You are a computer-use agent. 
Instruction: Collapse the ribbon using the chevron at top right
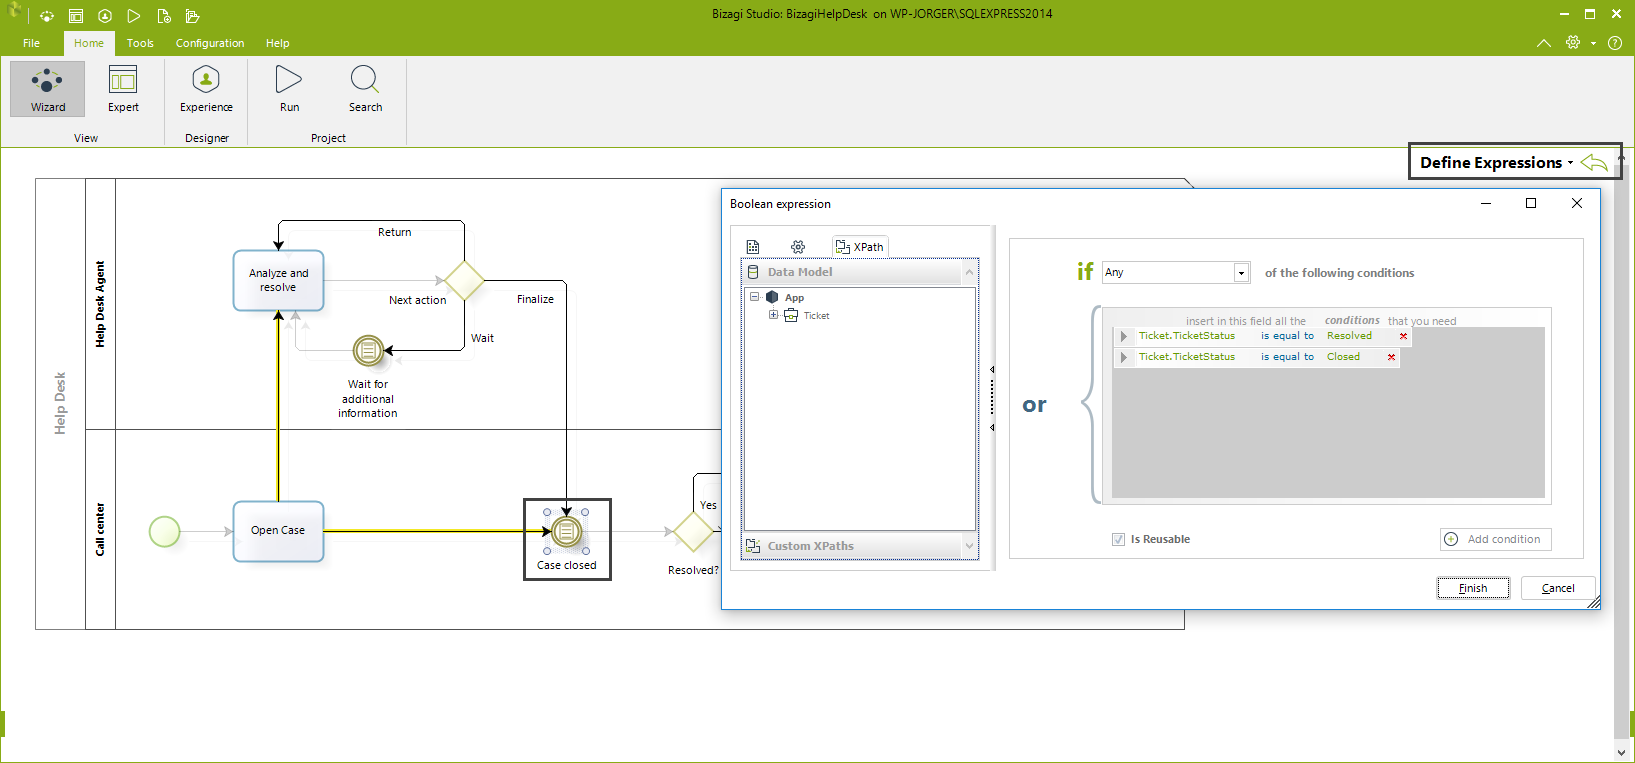tap(1544, 43)
